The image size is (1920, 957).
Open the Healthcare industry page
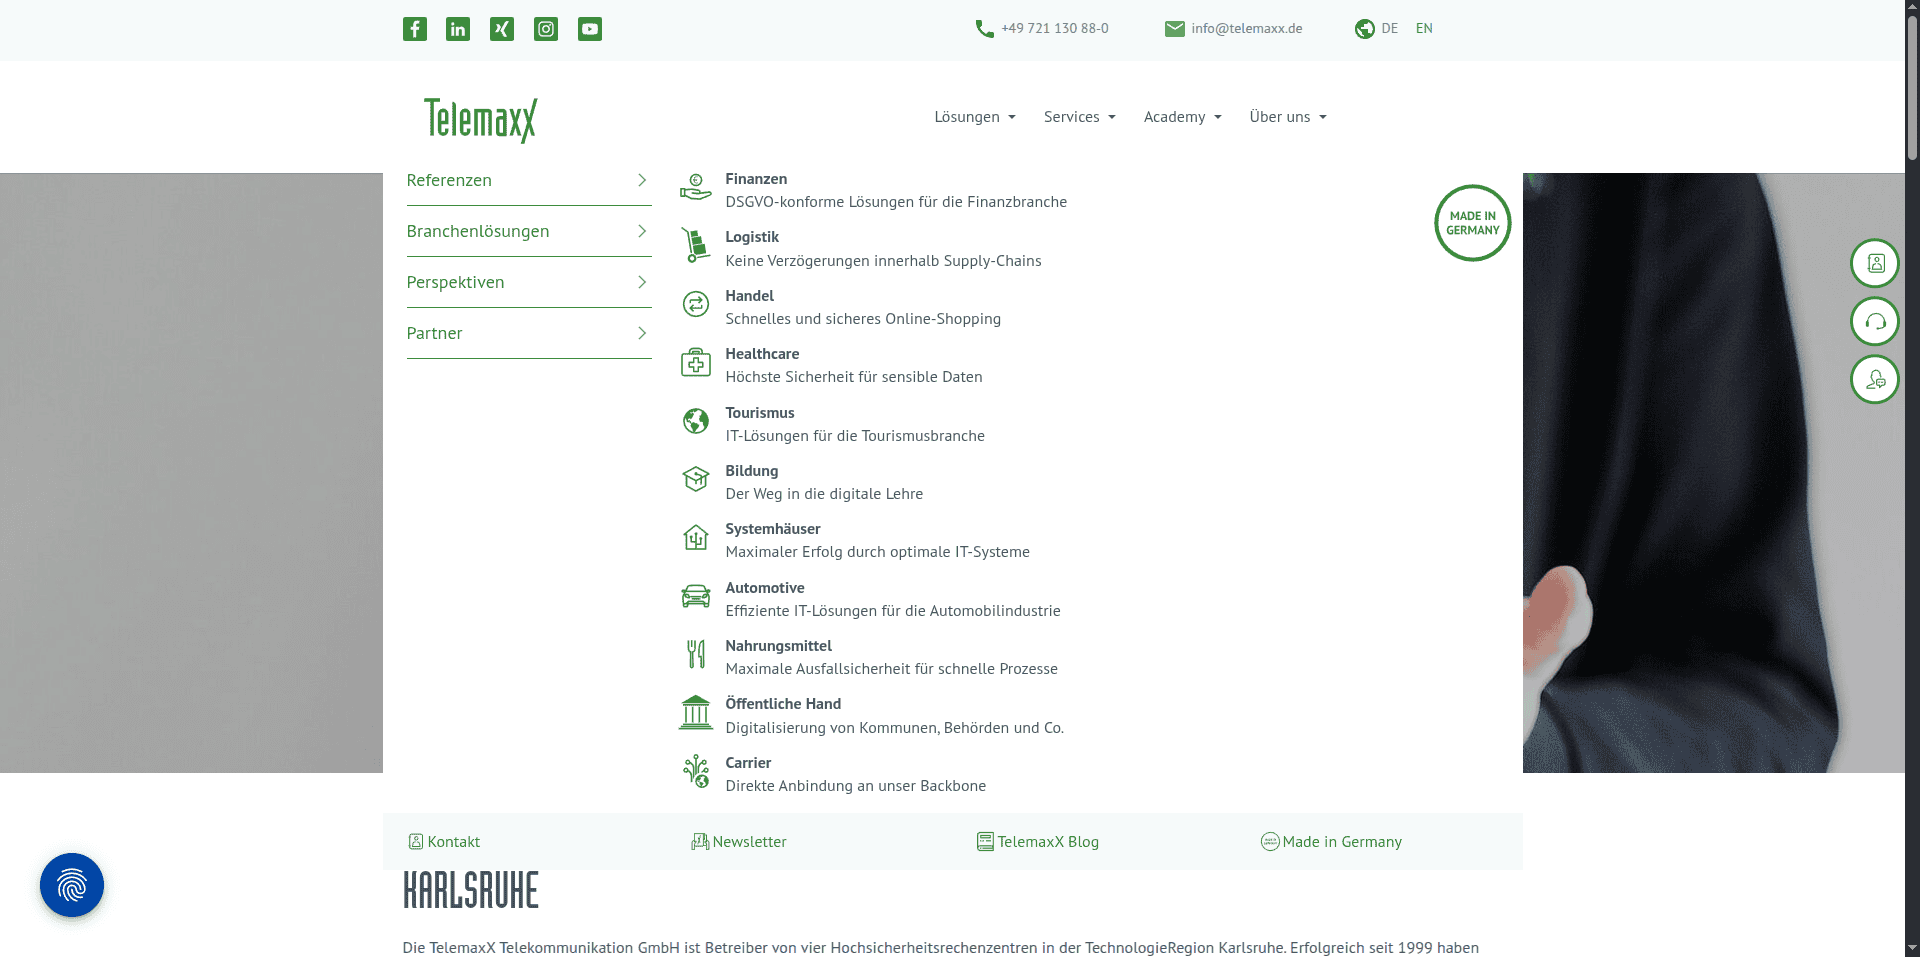click(762, 354)
